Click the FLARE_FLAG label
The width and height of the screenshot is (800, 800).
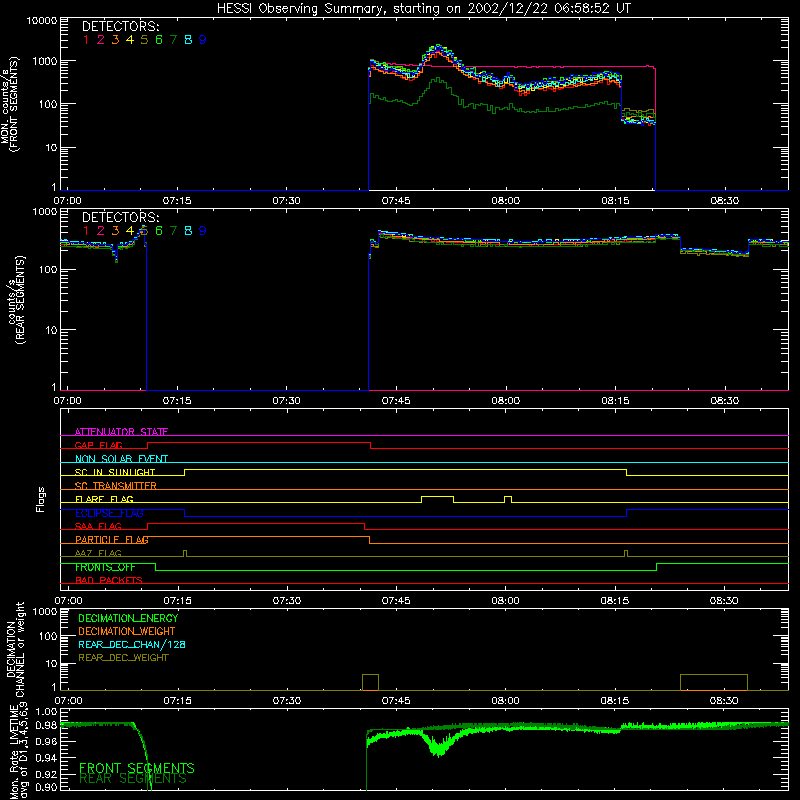click(104, 499)
